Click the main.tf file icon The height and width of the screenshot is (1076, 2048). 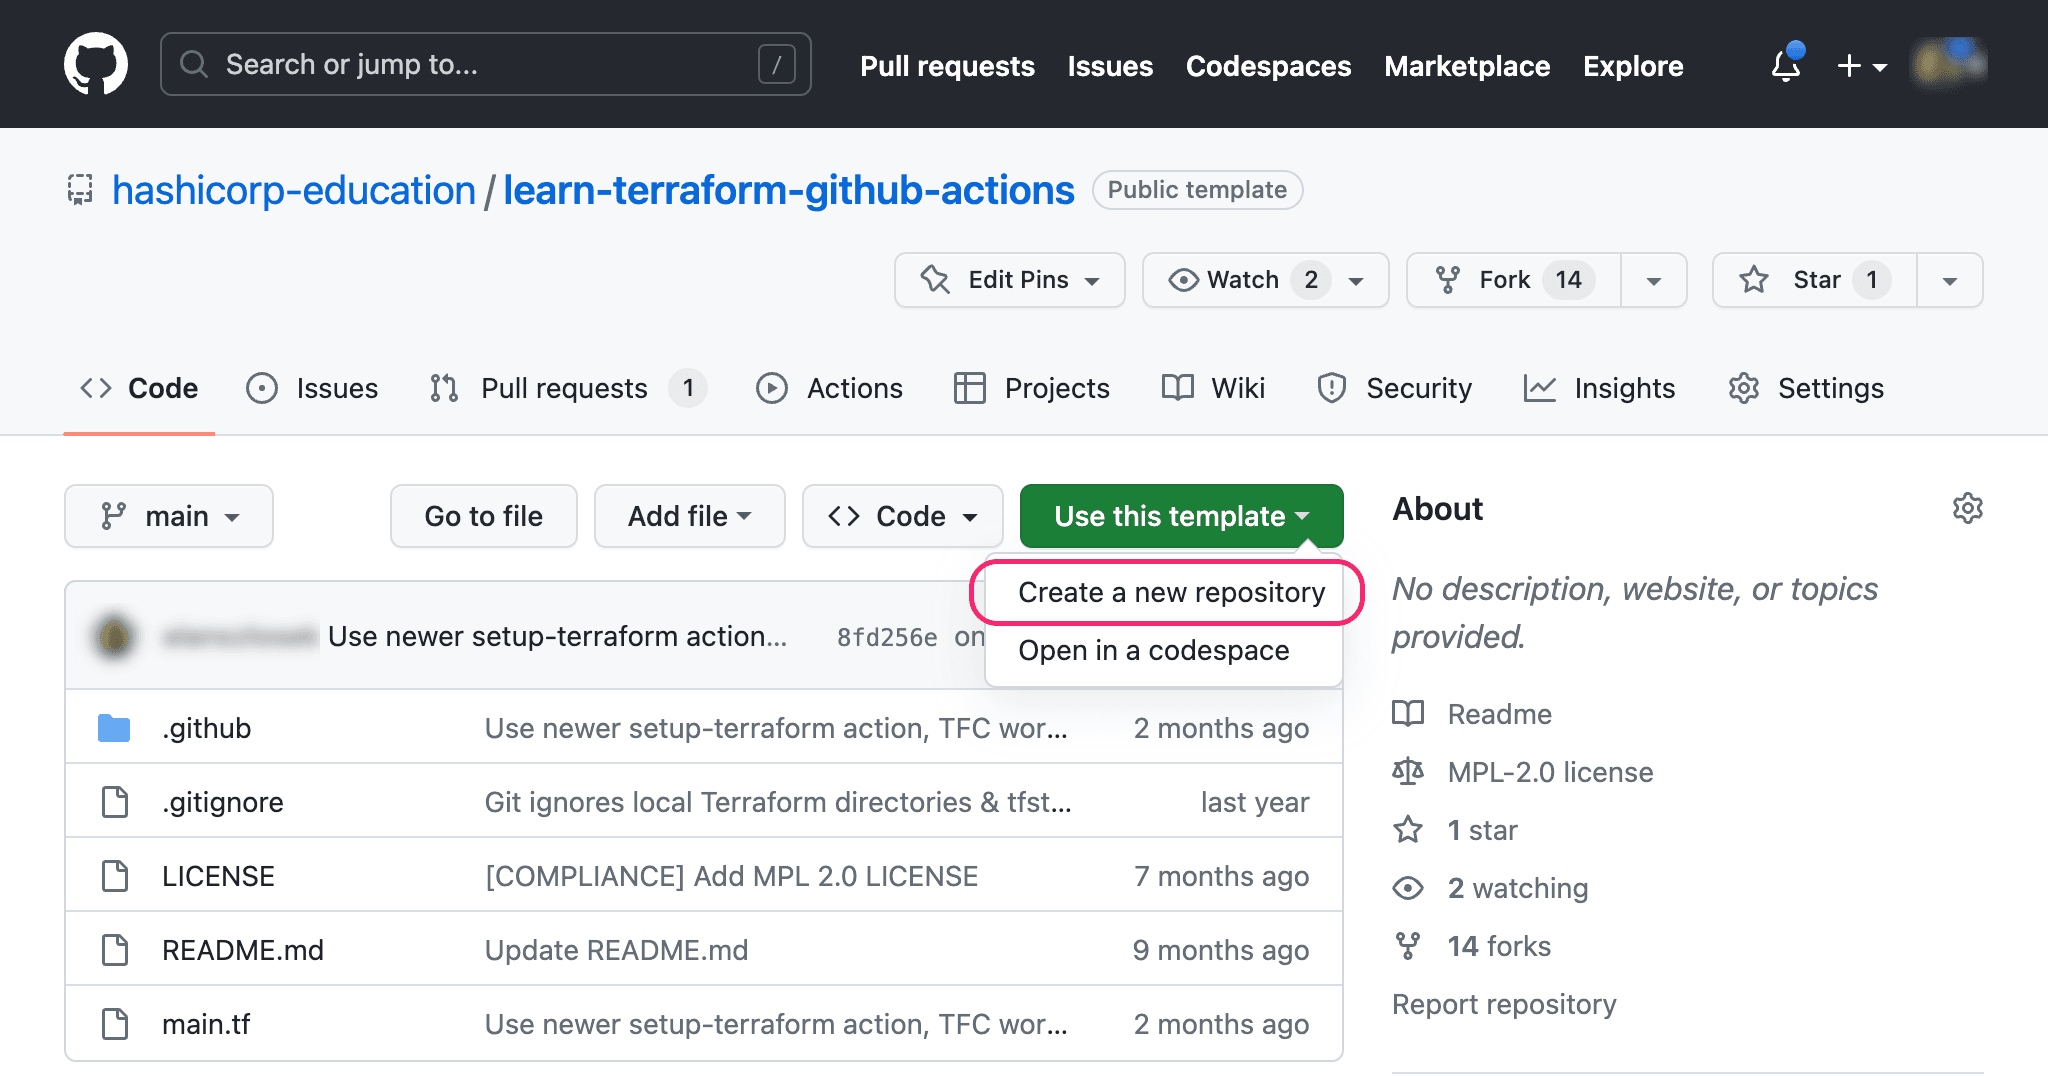(x=115, y=1024)
